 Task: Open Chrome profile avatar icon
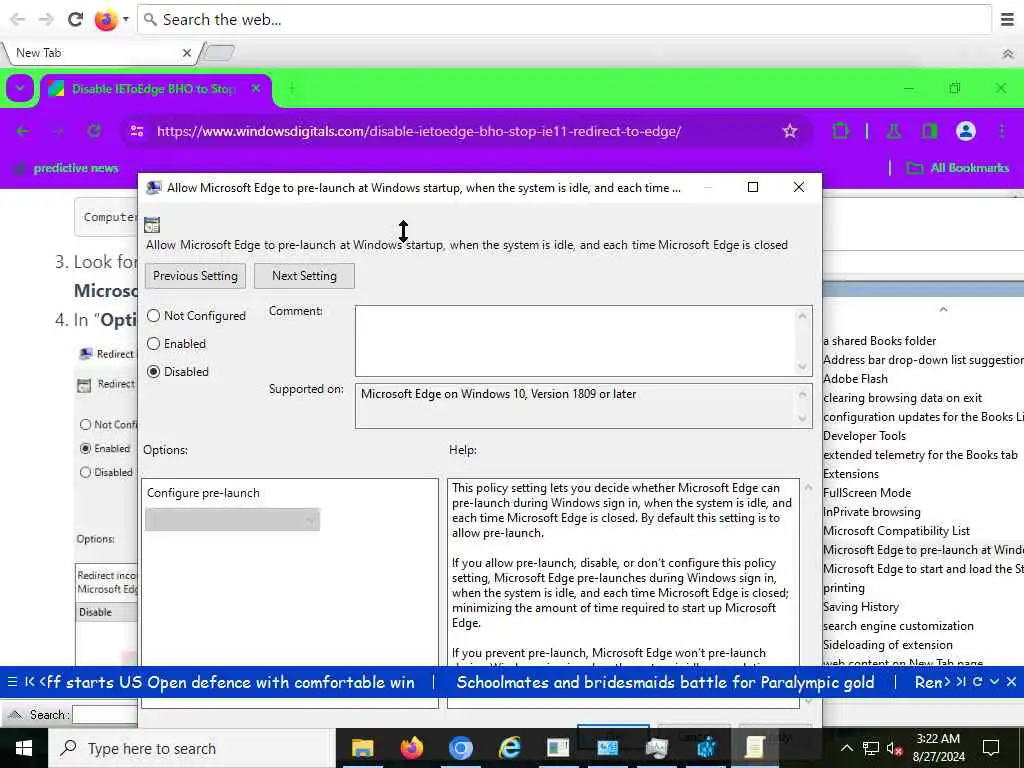tap(965, 131)
